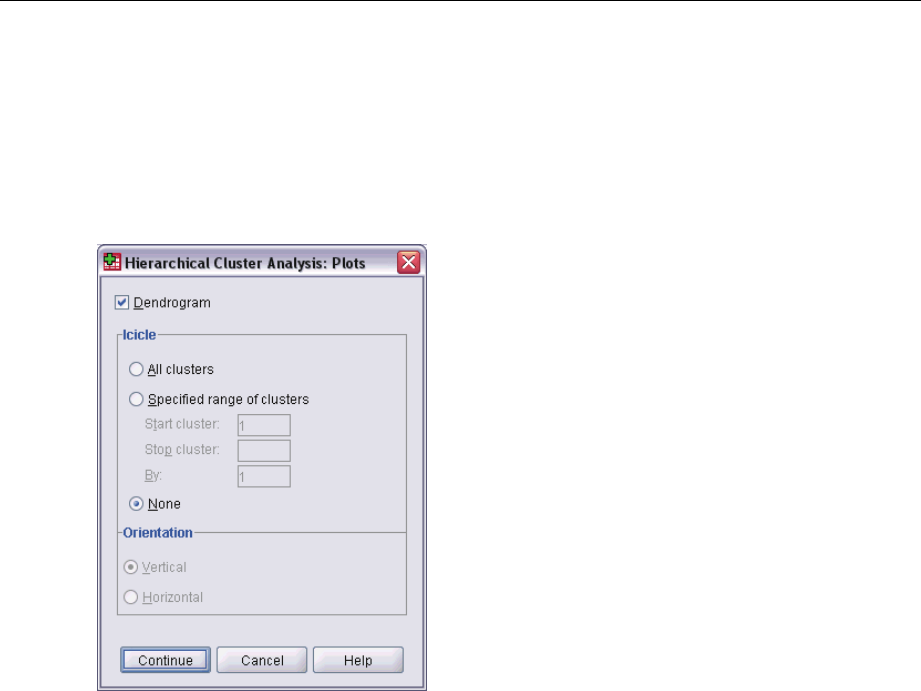
Task: Close the Hierarchical Cluster Analysis Plots dialog
Action: tap(409, 262)
